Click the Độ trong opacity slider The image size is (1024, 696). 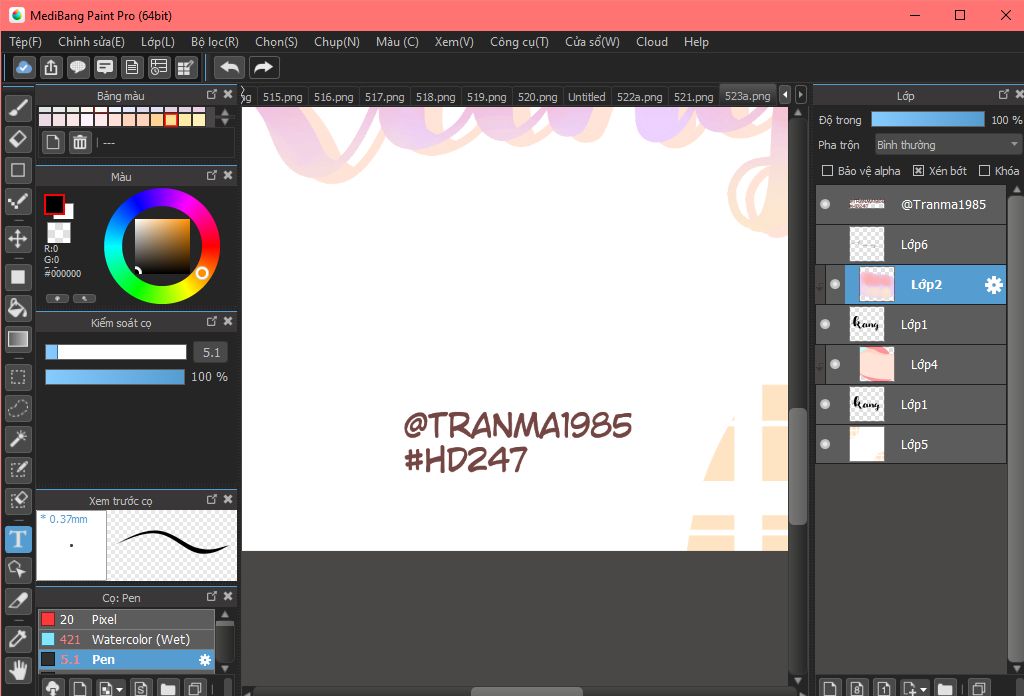click(927, 119)
